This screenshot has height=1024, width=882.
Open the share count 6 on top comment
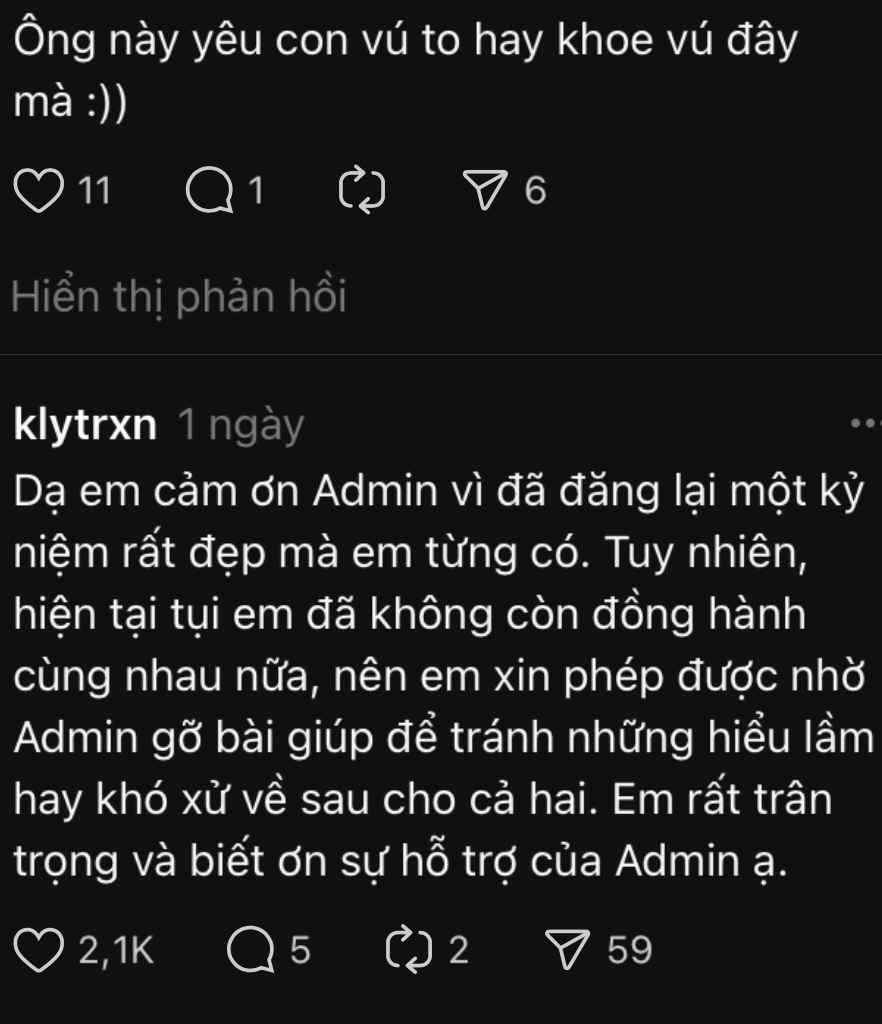pos(535,190)
